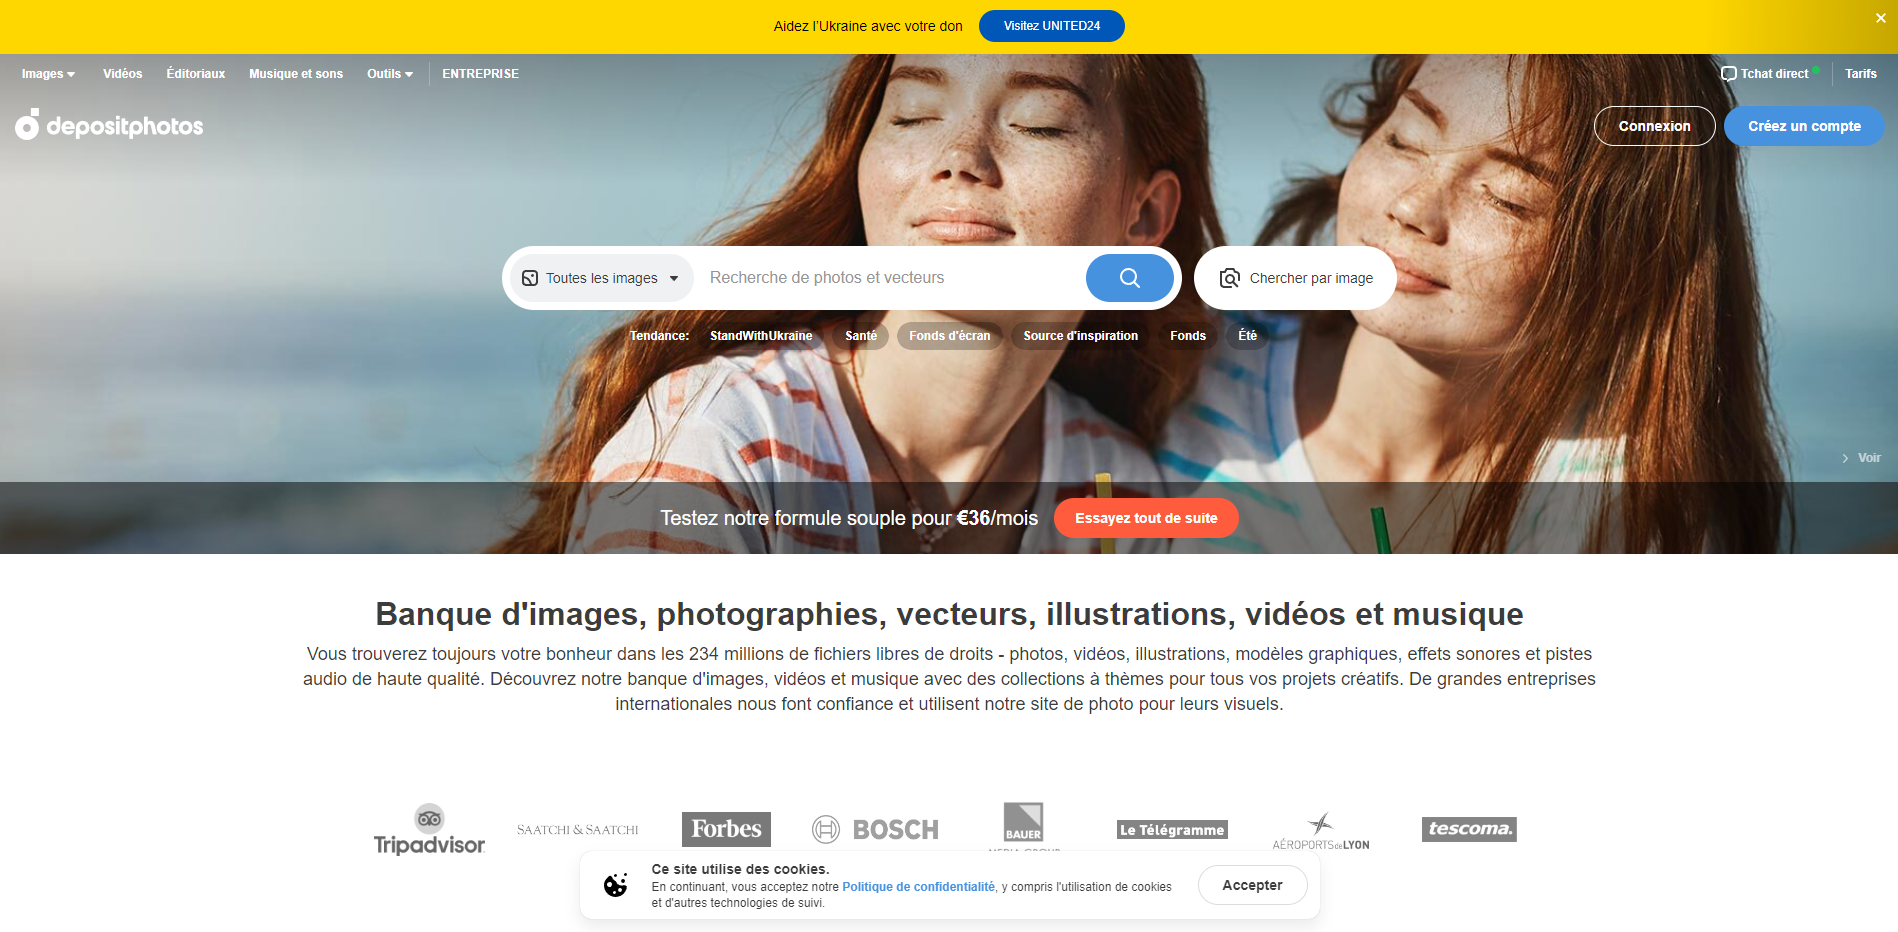The height and width of the screenshot is (932, 1898).
Task: Close the yellow Ukraine donation banner
Action: (x=1880, y=18)
